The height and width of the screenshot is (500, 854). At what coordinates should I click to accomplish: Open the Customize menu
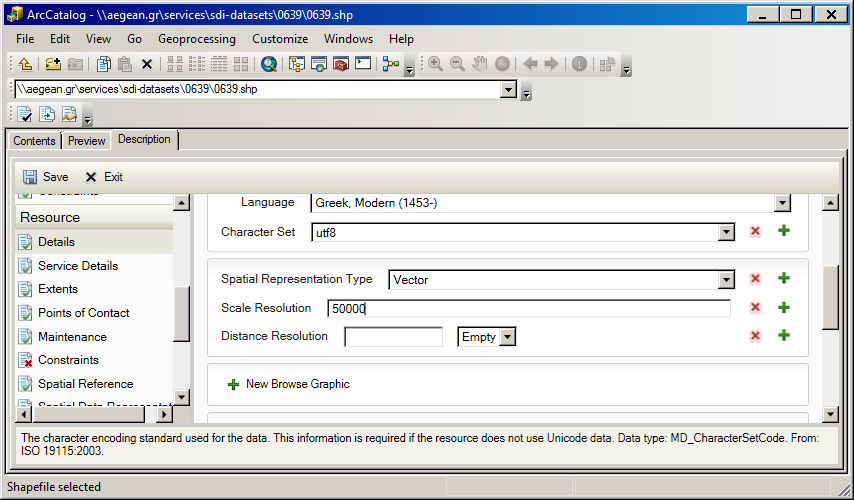[280, 39]
